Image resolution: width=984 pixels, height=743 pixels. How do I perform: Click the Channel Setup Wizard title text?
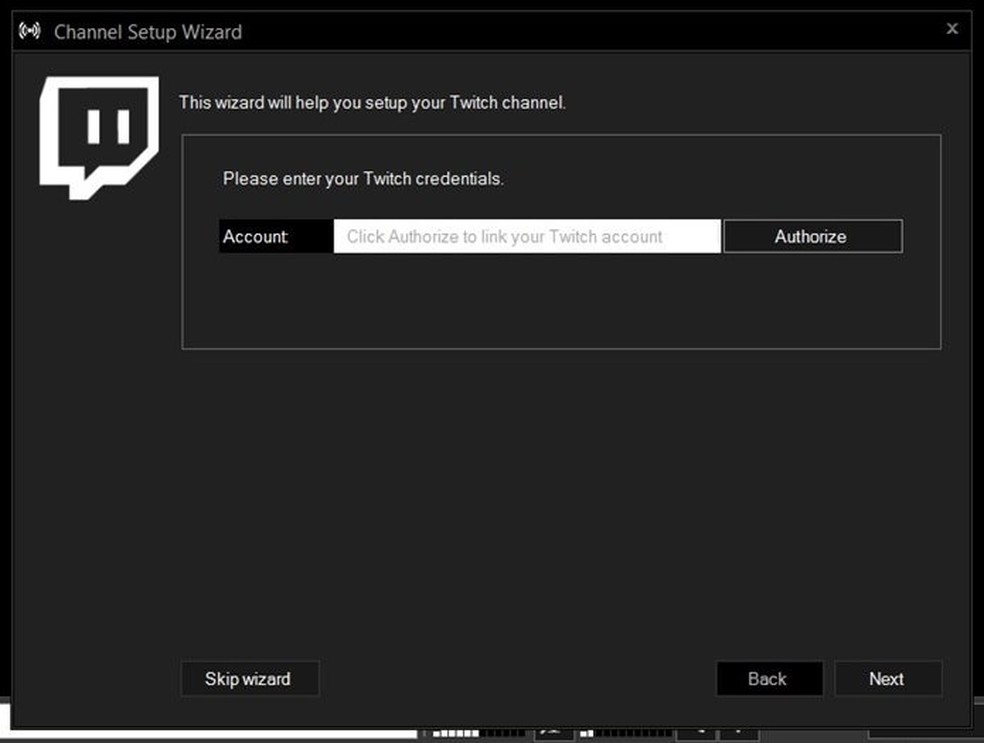click(146, 32)
